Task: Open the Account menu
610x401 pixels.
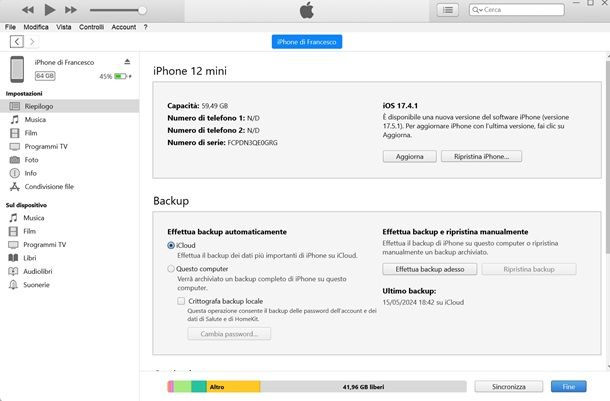Action: pos(124,27)
